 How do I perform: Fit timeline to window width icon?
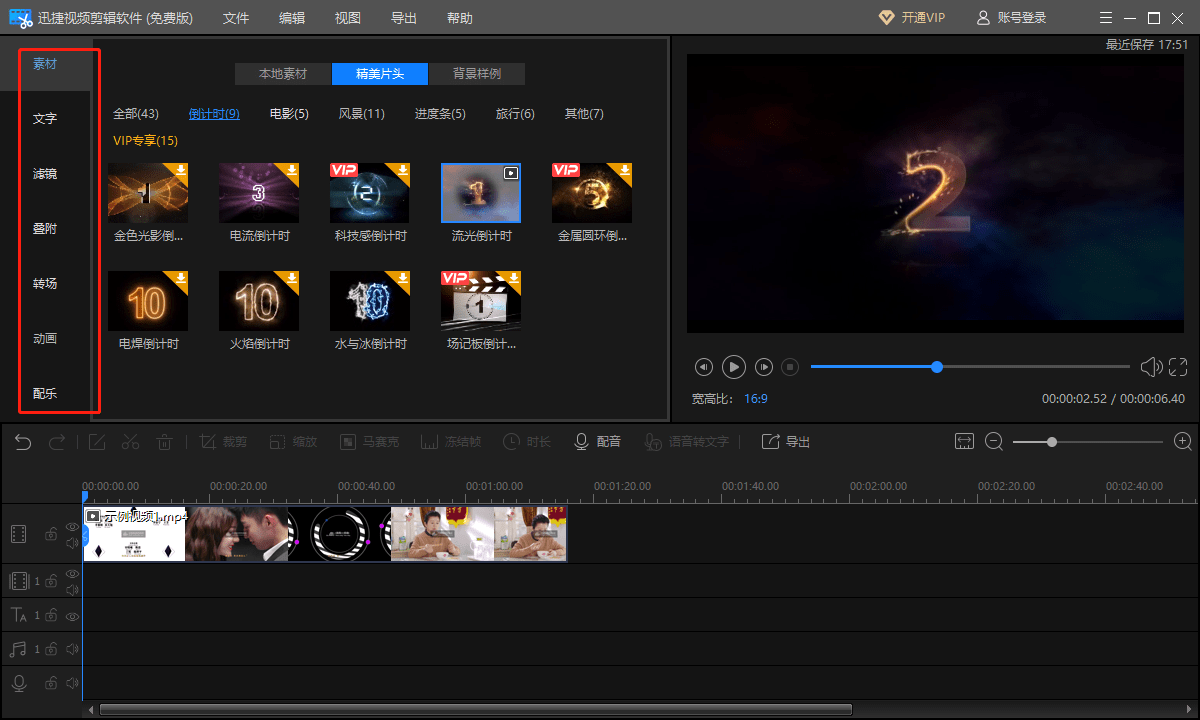964,441
